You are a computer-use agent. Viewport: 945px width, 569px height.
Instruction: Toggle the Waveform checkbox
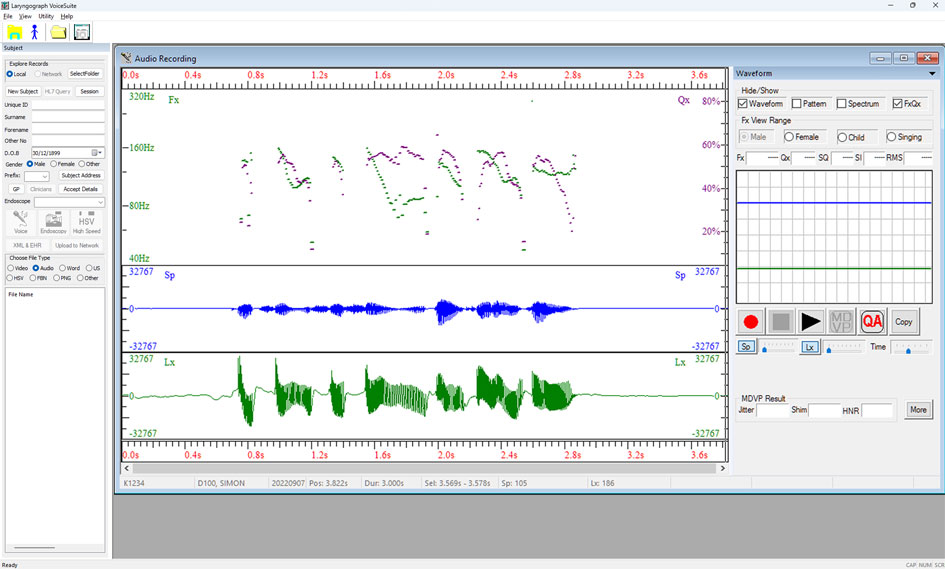pos(742,104)
